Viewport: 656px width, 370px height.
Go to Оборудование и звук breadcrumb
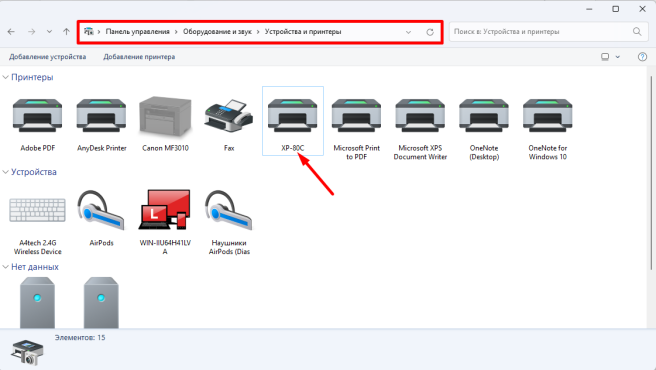pos(217,32)
